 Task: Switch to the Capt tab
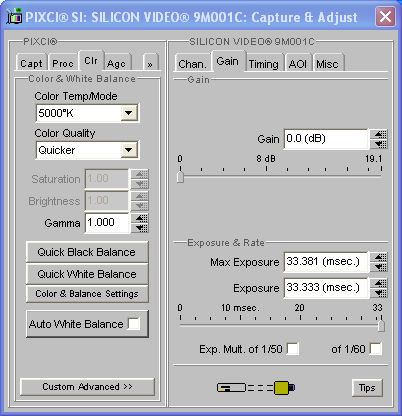click(x=31, y=63)
